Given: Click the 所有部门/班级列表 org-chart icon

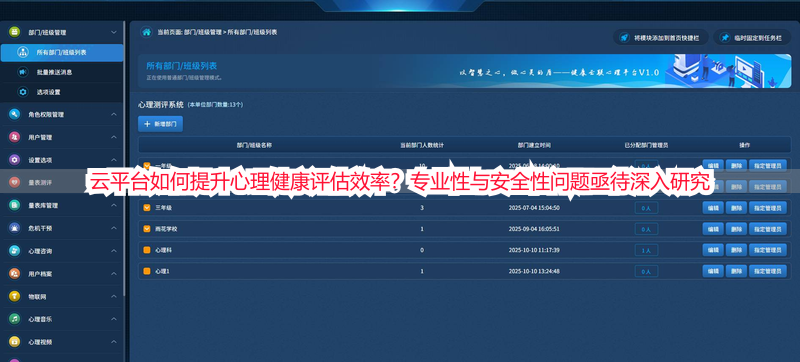Looking at the screenshot, I should pos(23,53).
